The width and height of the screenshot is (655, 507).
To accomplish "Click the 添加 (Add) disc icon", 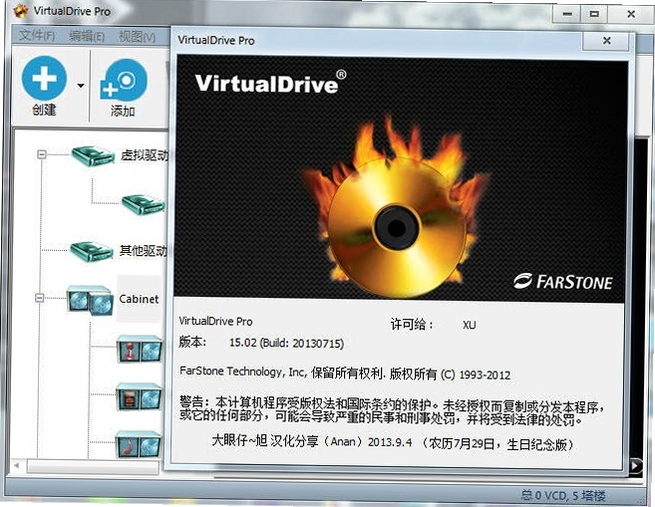I will click(x=124, y=80).
